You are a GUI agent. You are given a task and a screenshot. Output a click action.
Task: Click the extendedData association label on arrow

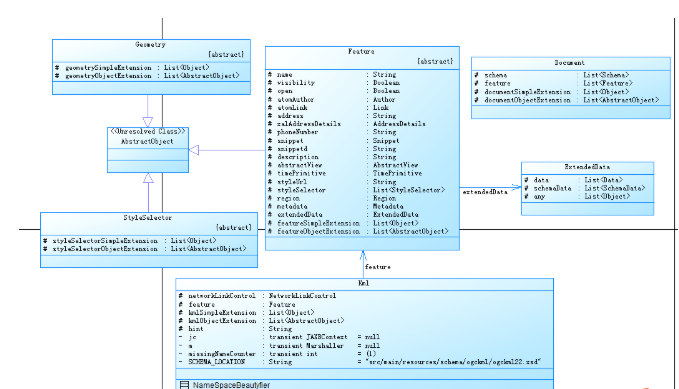(x=485, y=192)
